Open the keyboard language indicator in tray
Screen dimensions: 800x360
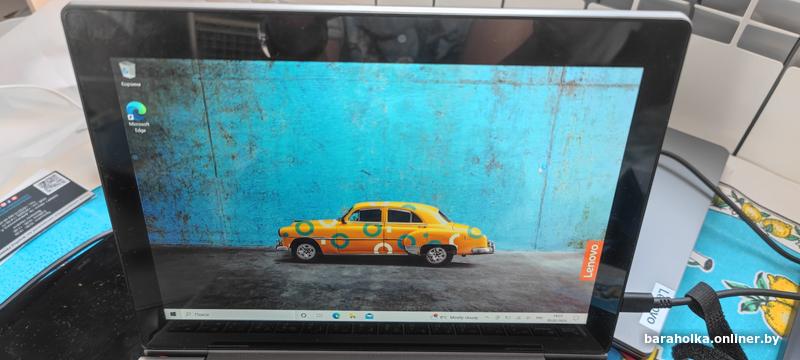[539, 318]
